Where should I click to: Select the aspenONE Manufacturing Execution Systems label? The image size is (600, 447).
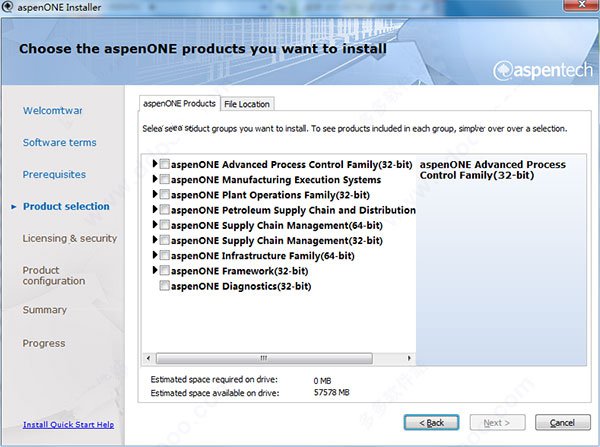coord(276,180)
